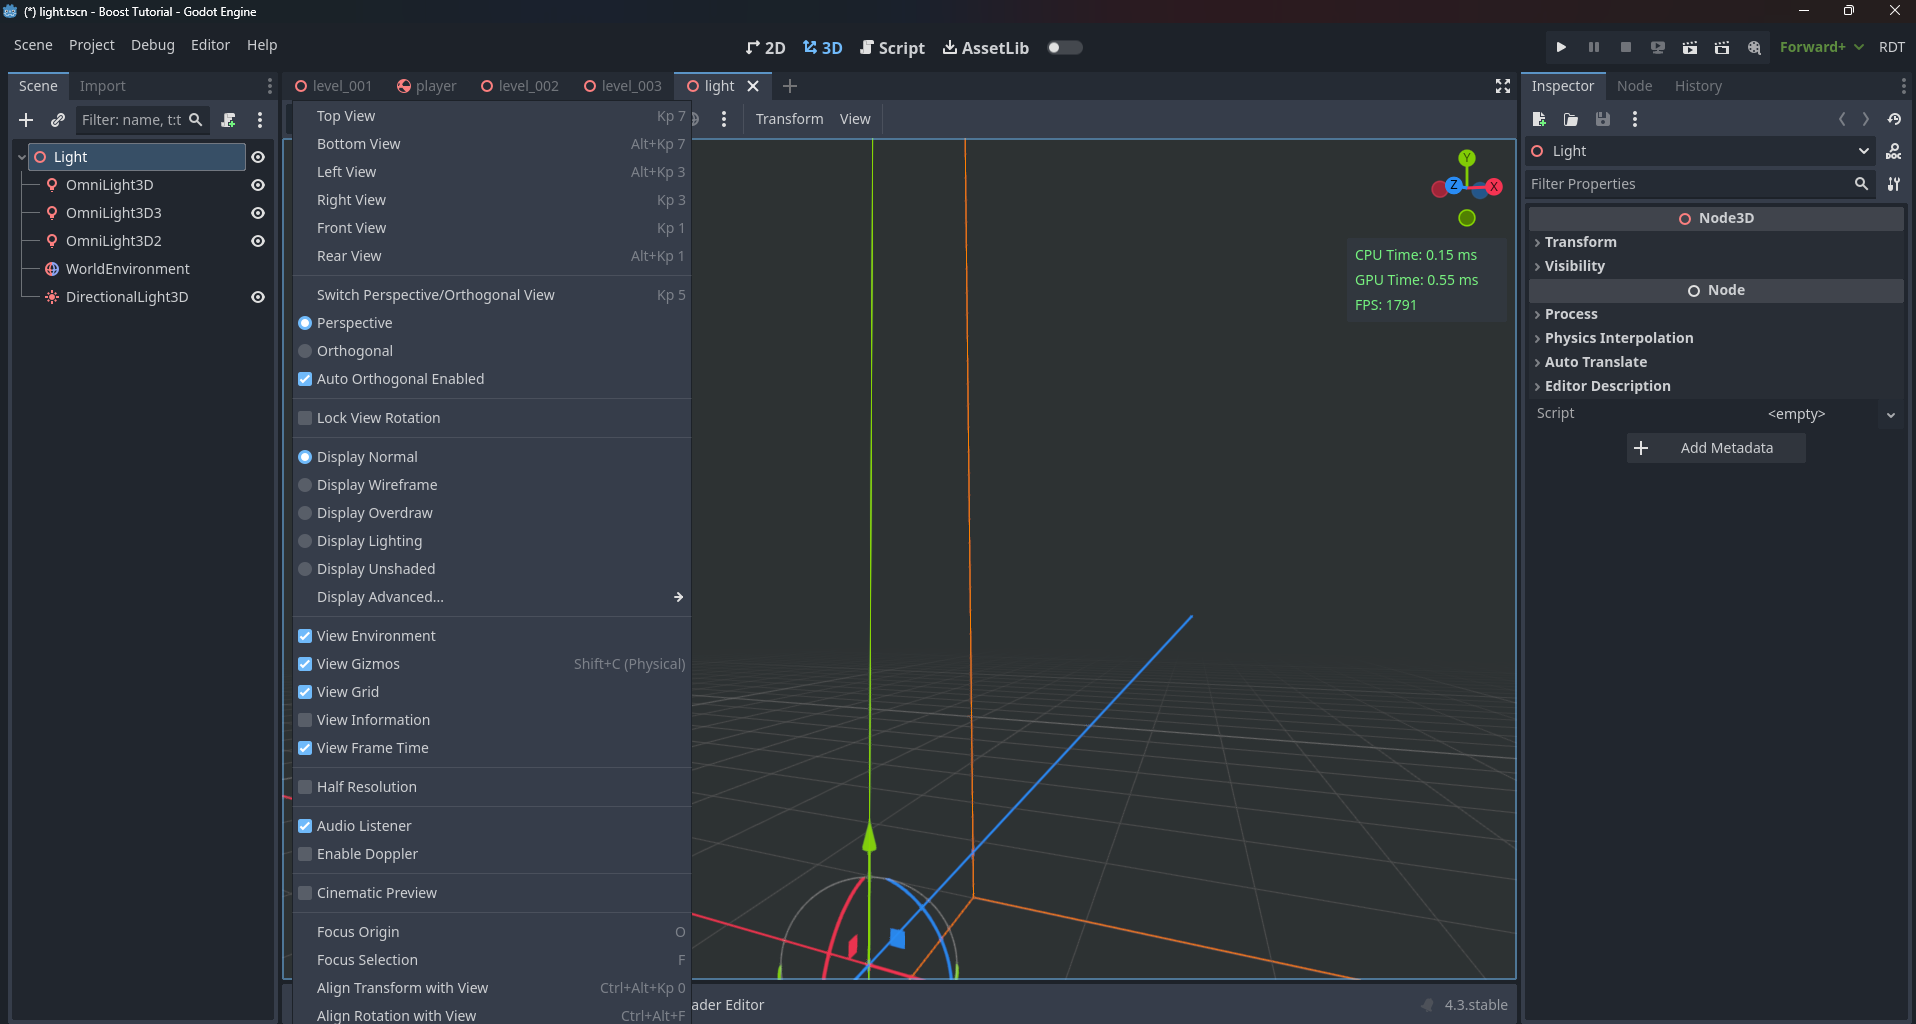Go to next edited object
Image resolution: width=1916 pixels, height=1024 pixels.
point(1866,119)
